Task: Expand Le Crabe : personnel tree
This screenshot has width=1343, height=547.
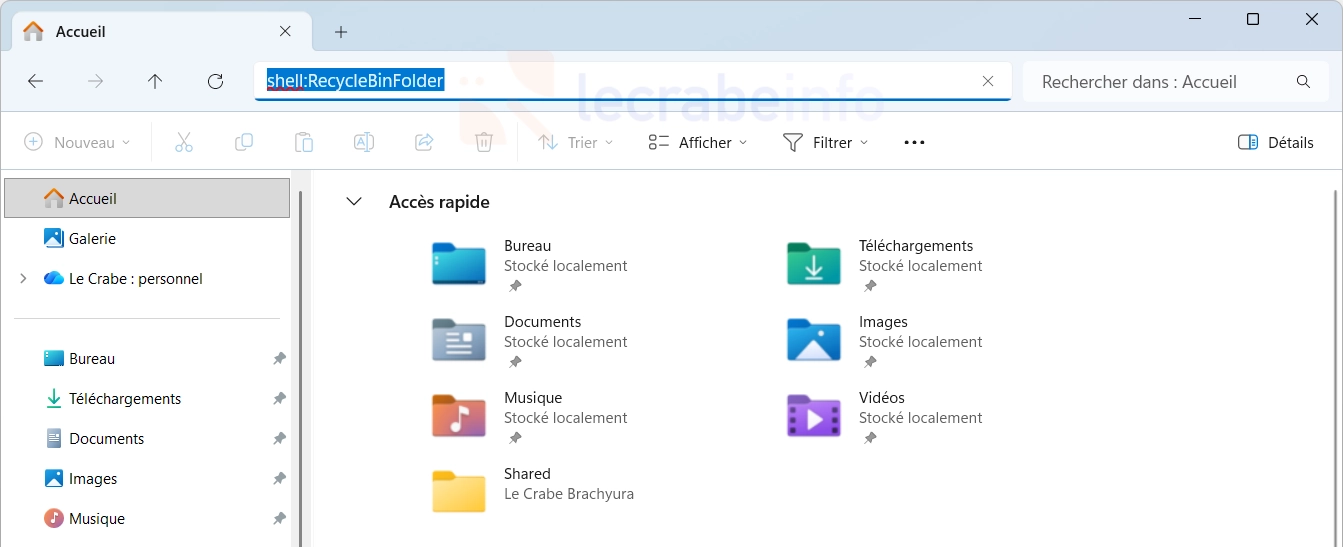Action: 23,279
